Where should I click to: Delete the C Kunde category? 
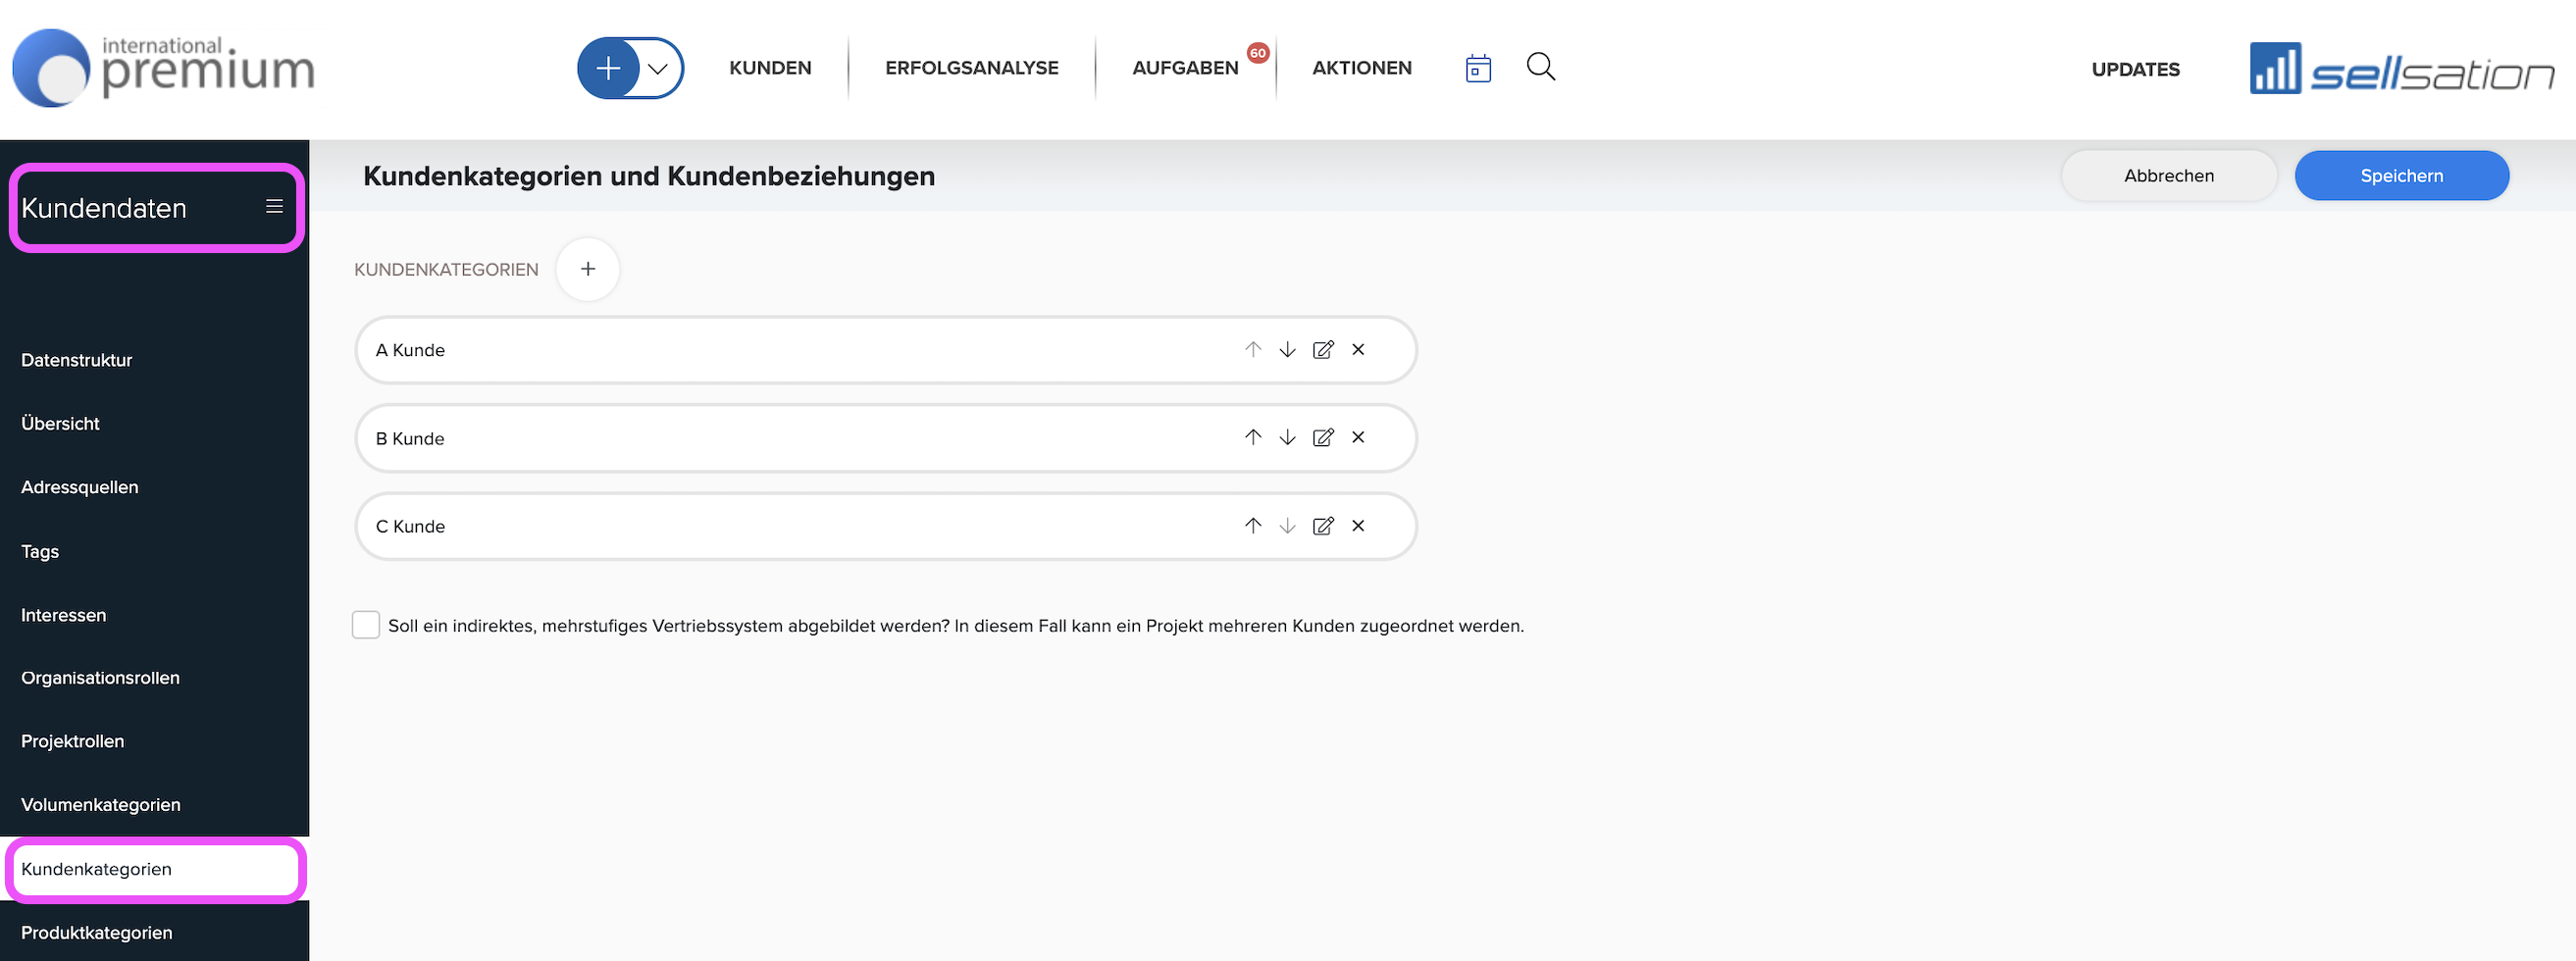coord(1358,525)
